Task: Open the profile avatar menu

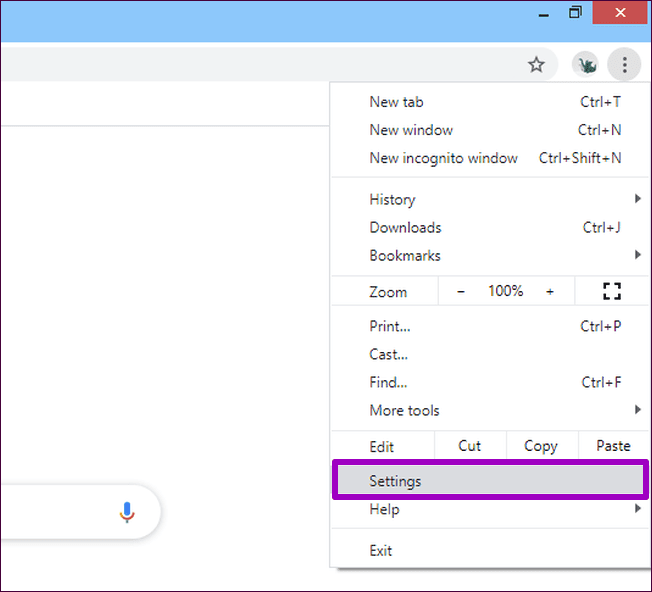Action: pos(585,65)
